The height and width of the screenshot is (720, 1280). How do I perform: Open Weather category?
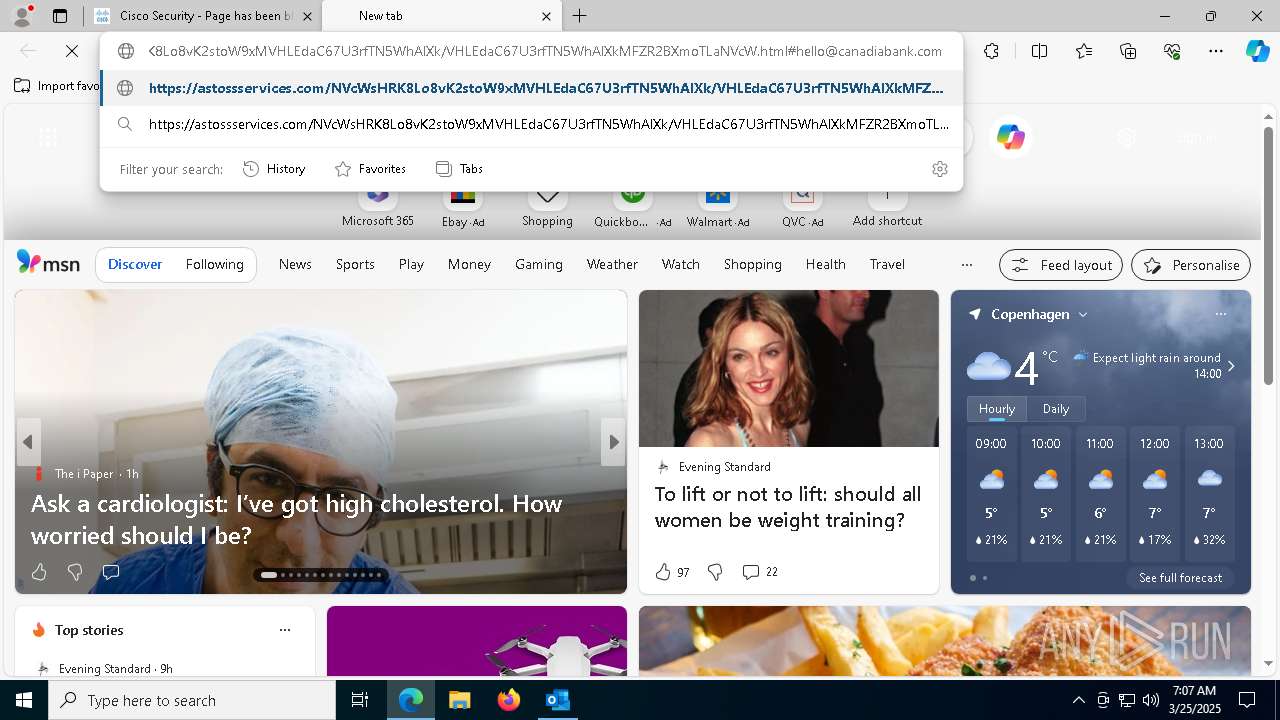[612, 265]
